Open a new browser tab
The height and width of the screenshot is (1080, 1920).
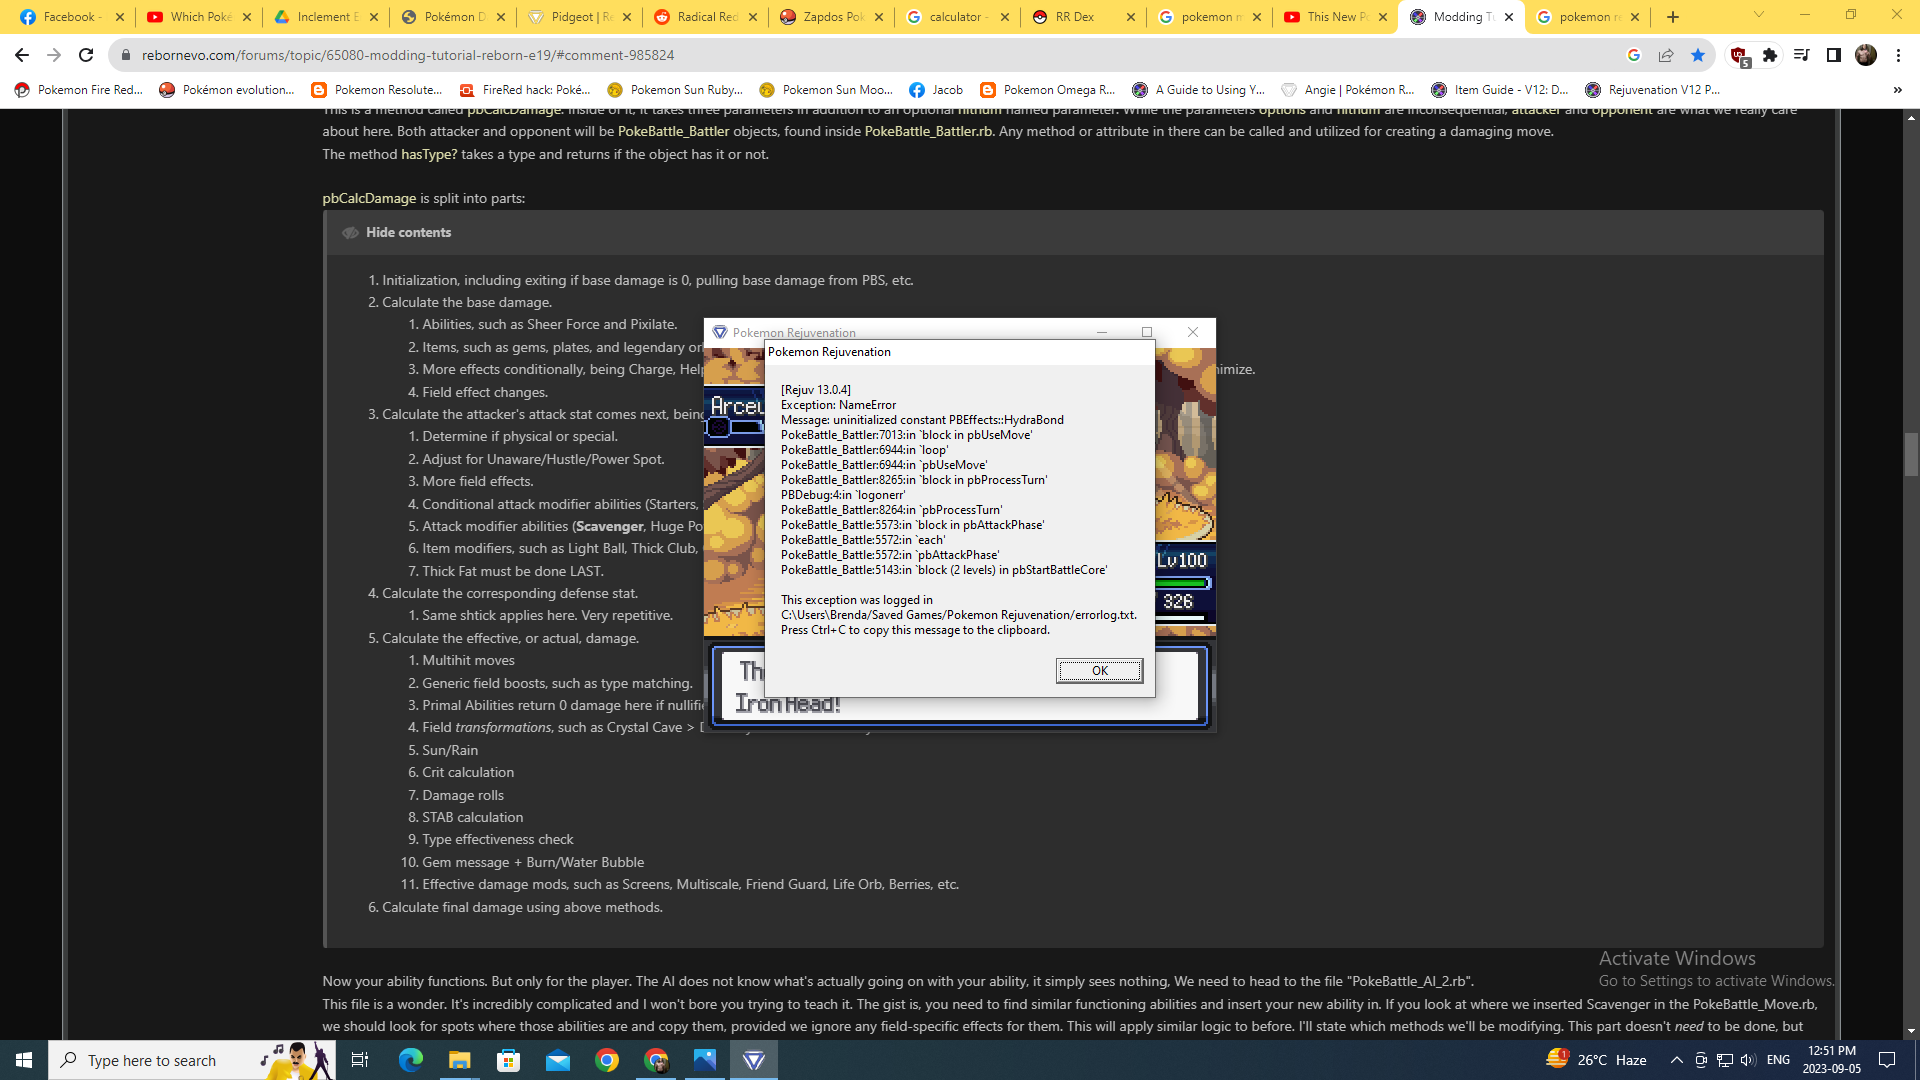pyautogui.click(x=1673, y=16)
